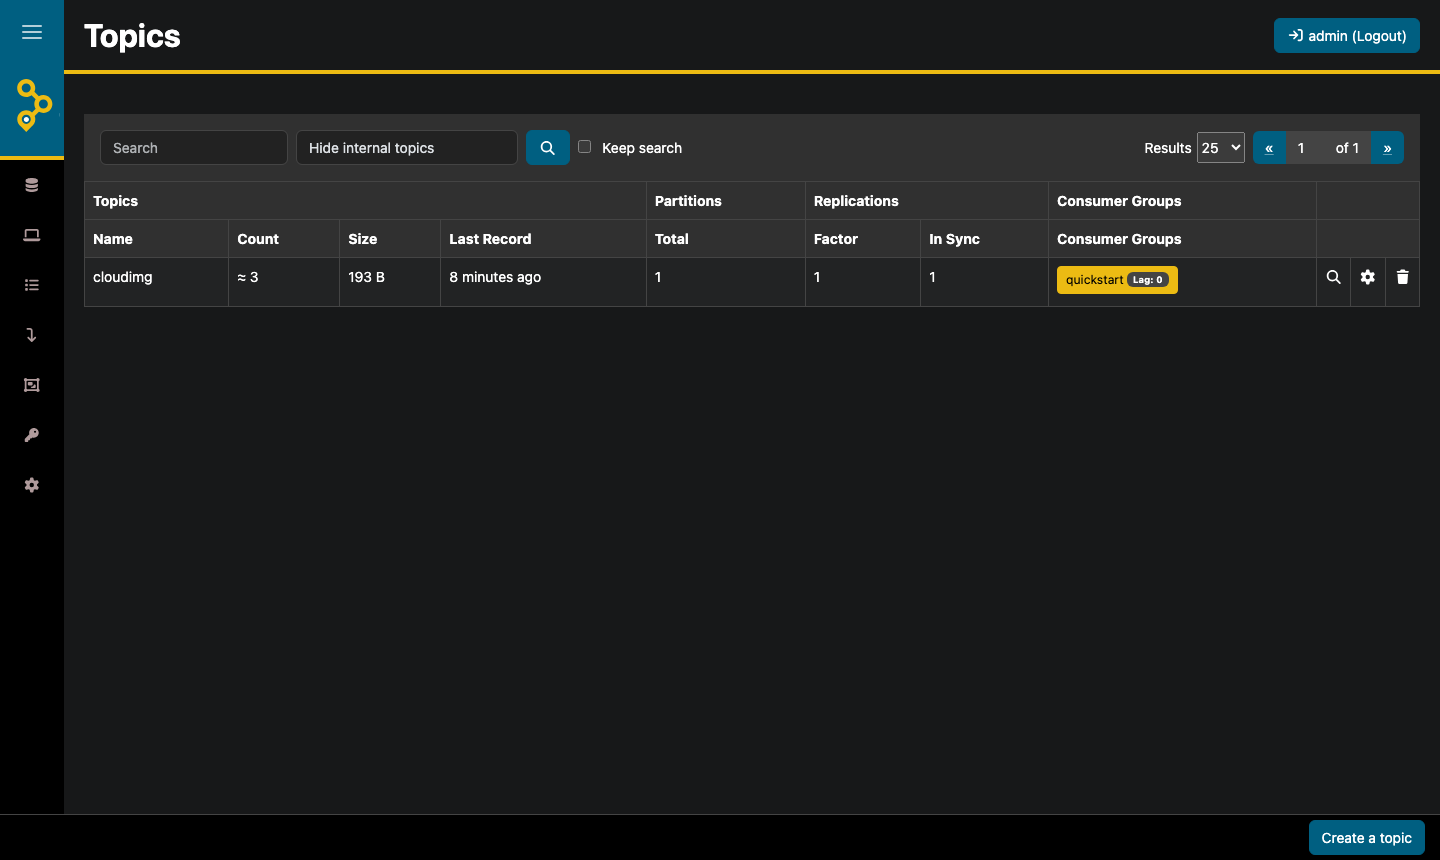Delete the cloudimg topic with trash icon

click(x=1403, y=277)
